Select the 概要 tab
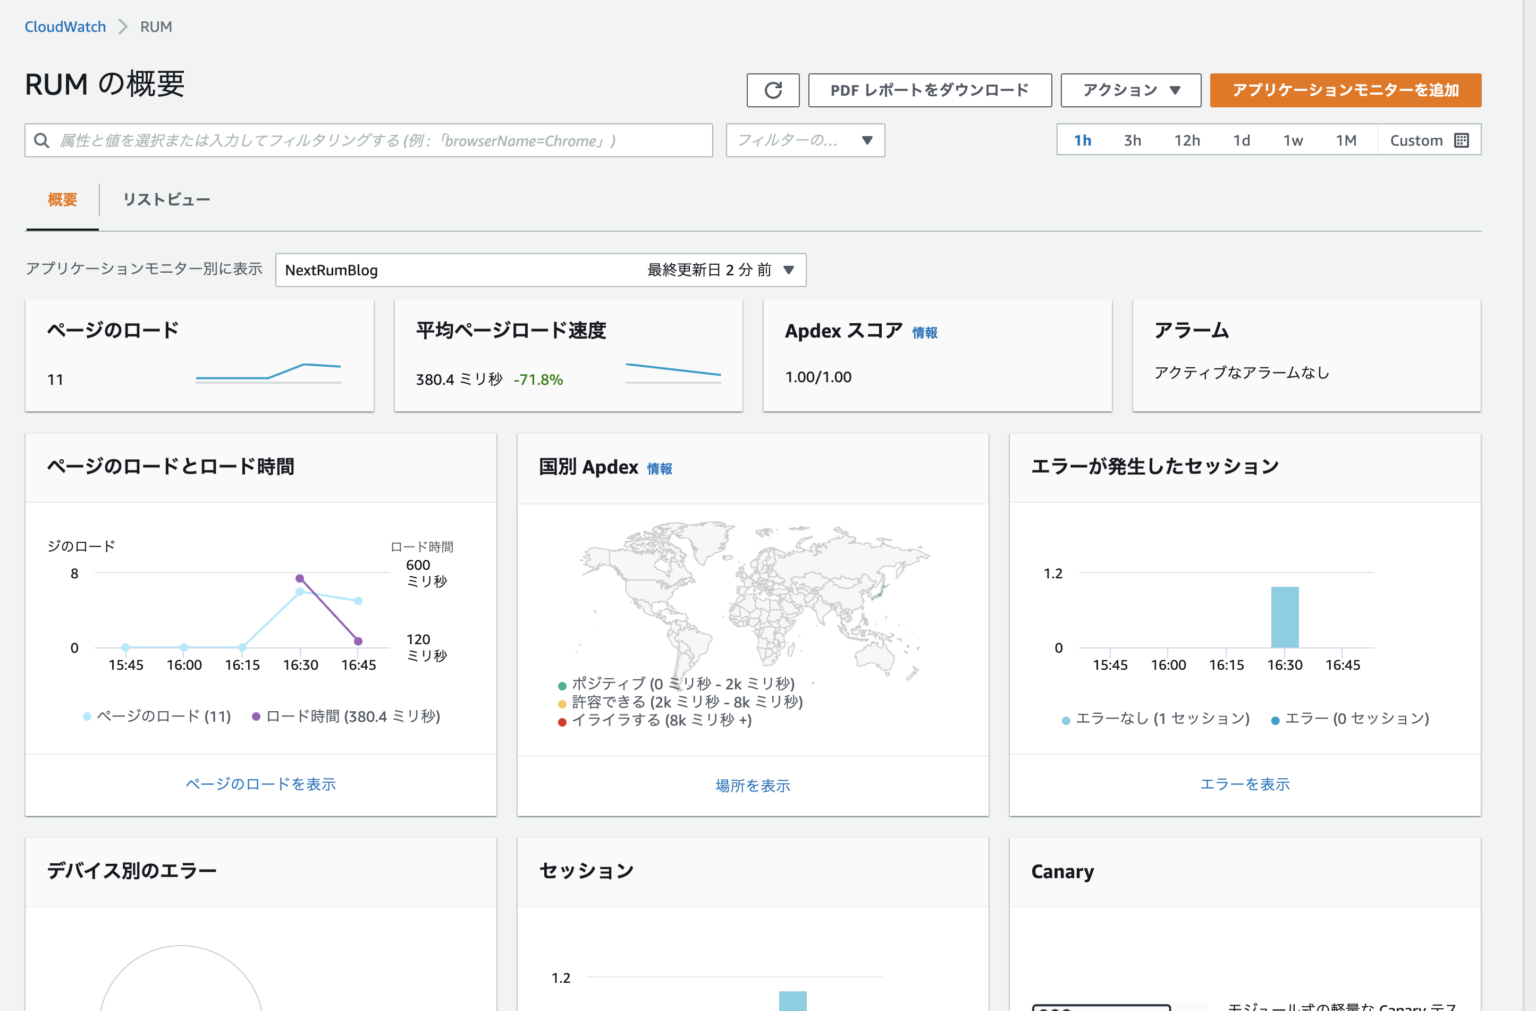This screenshot has width=1536, height=1011. pos(61,199)
